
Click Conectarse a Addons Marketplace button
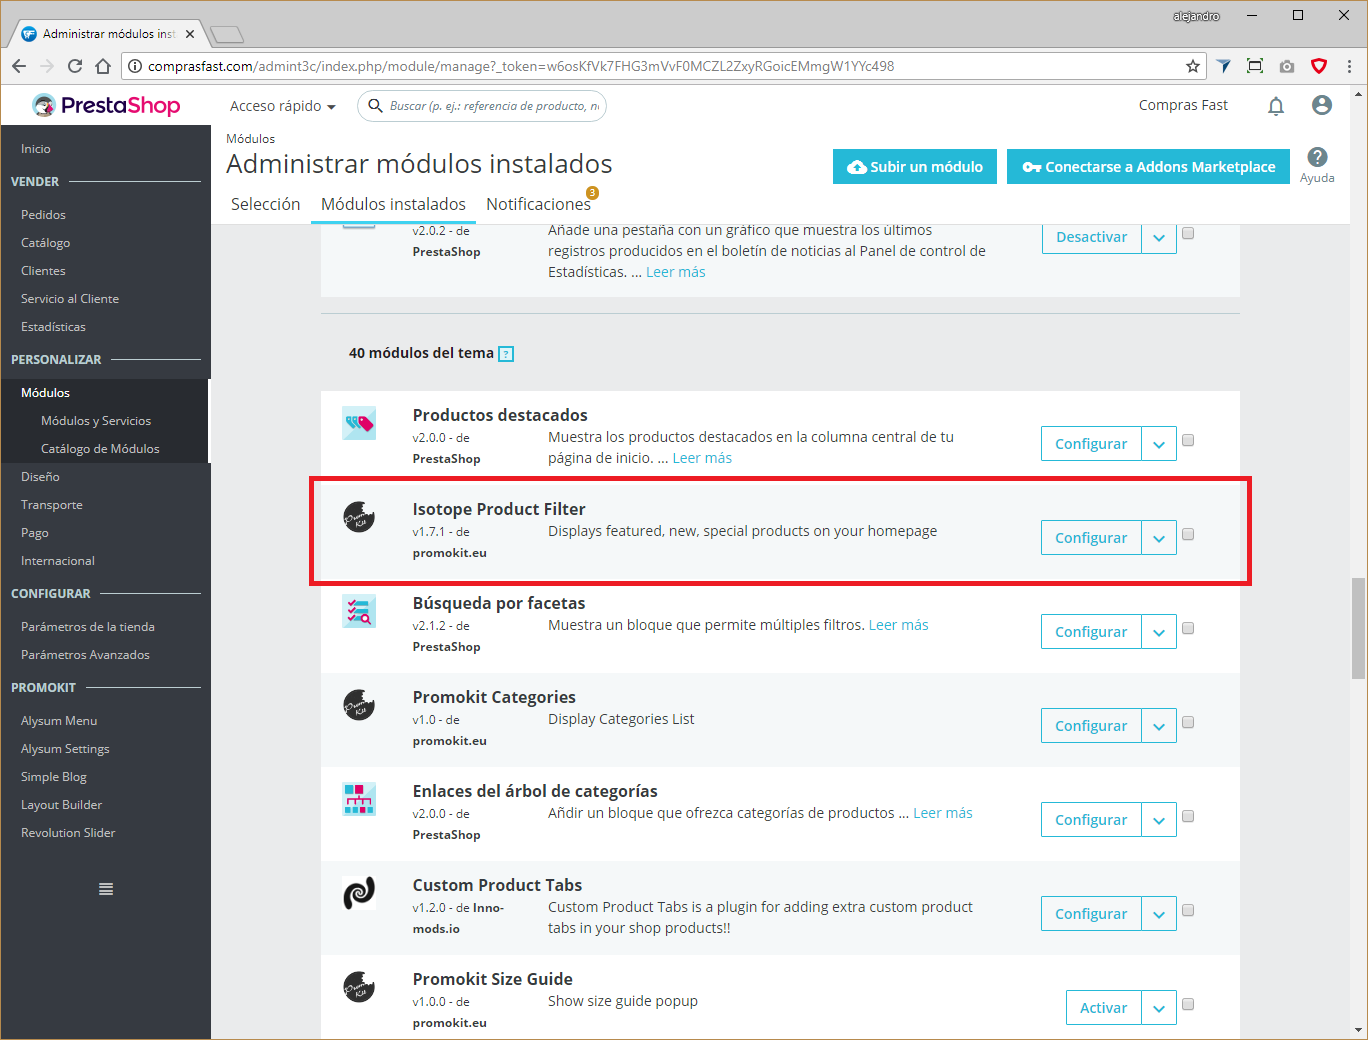[1148, 167]
